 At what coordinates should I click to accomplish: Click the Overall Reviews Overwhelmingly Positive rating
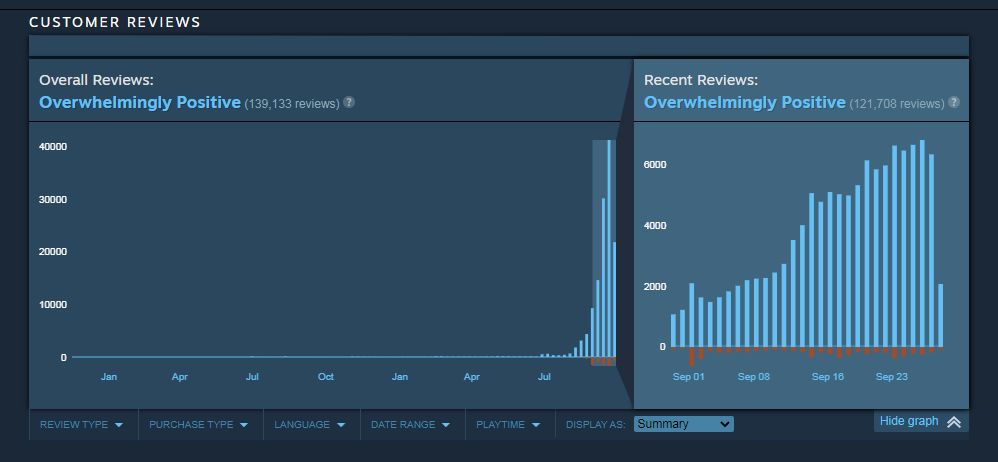(140, 102)
